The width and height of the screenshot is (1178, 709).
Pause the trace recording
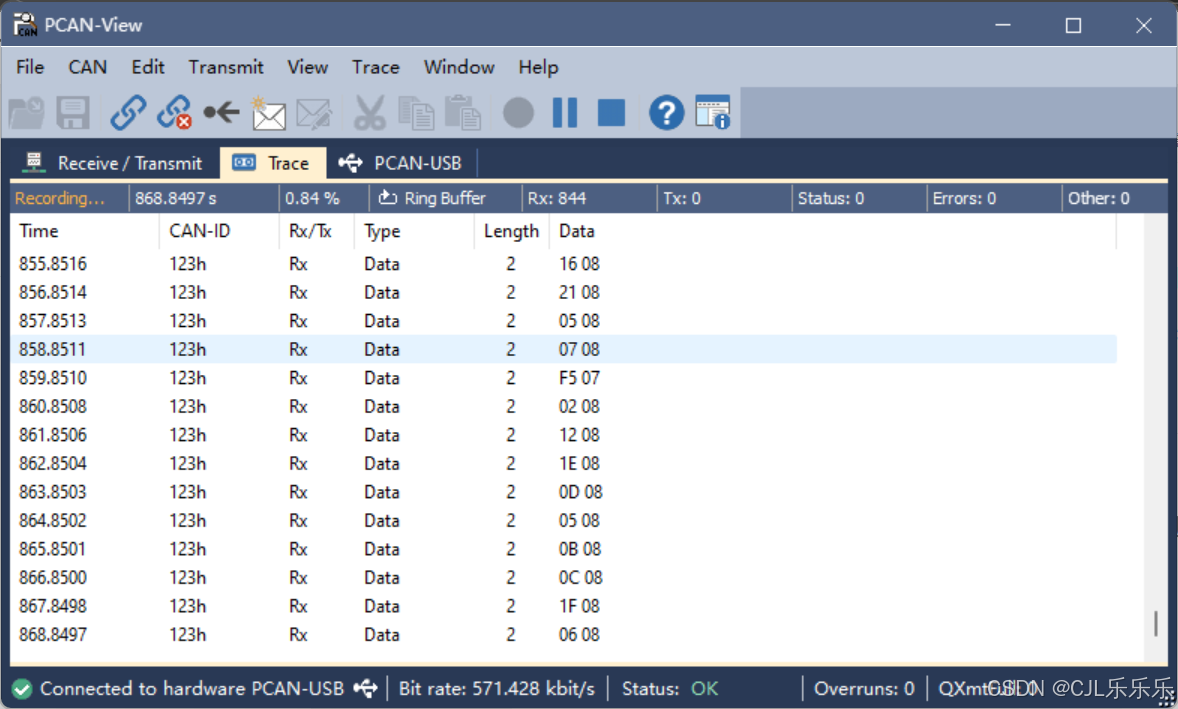pos(565,113)
